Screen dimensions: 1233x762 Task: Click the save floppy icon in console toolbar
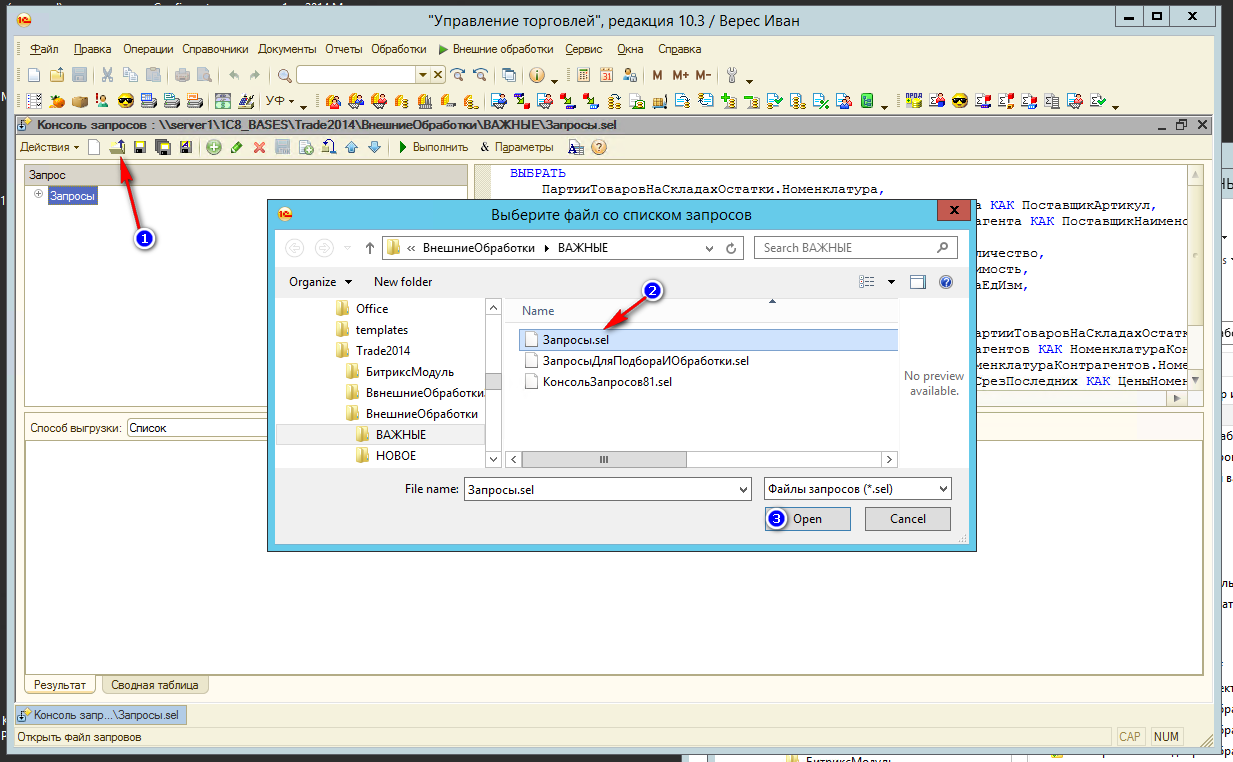coord(140,147)
